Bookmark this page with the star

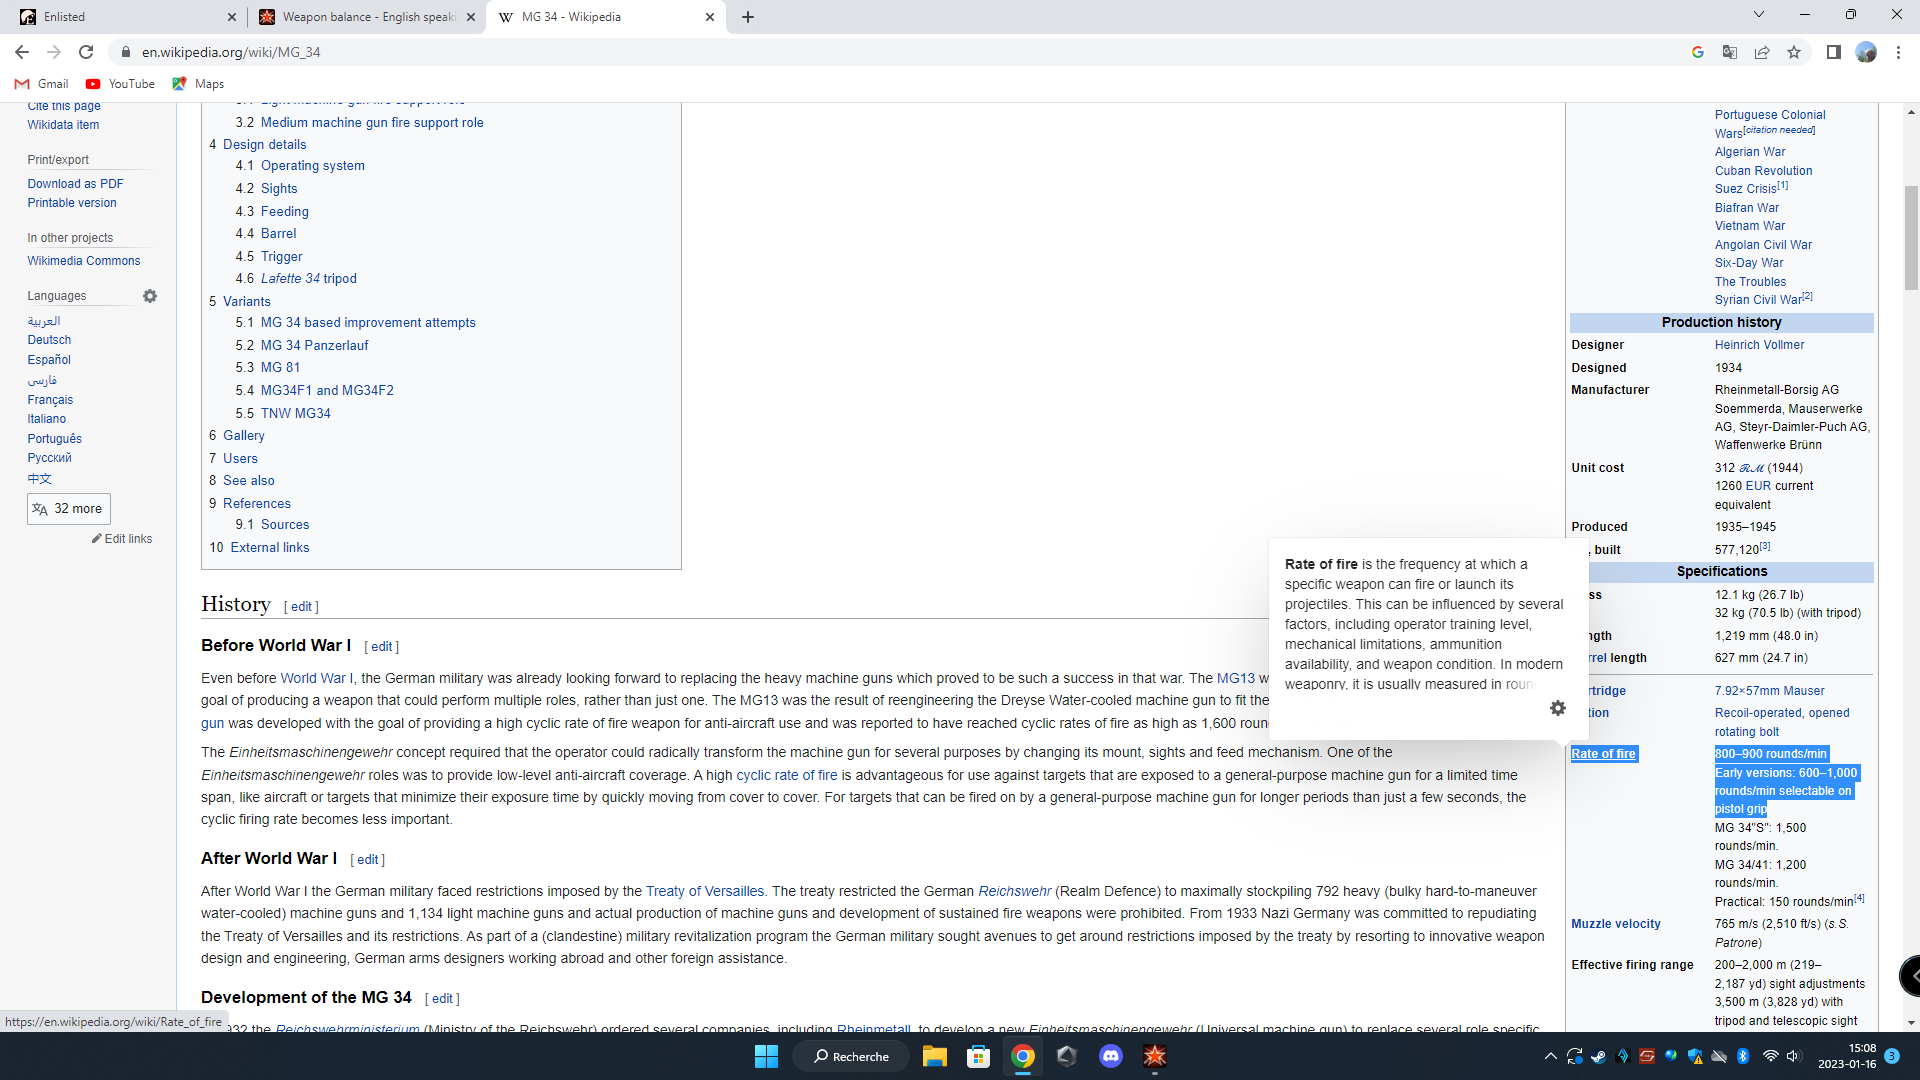coord(1794,52)
